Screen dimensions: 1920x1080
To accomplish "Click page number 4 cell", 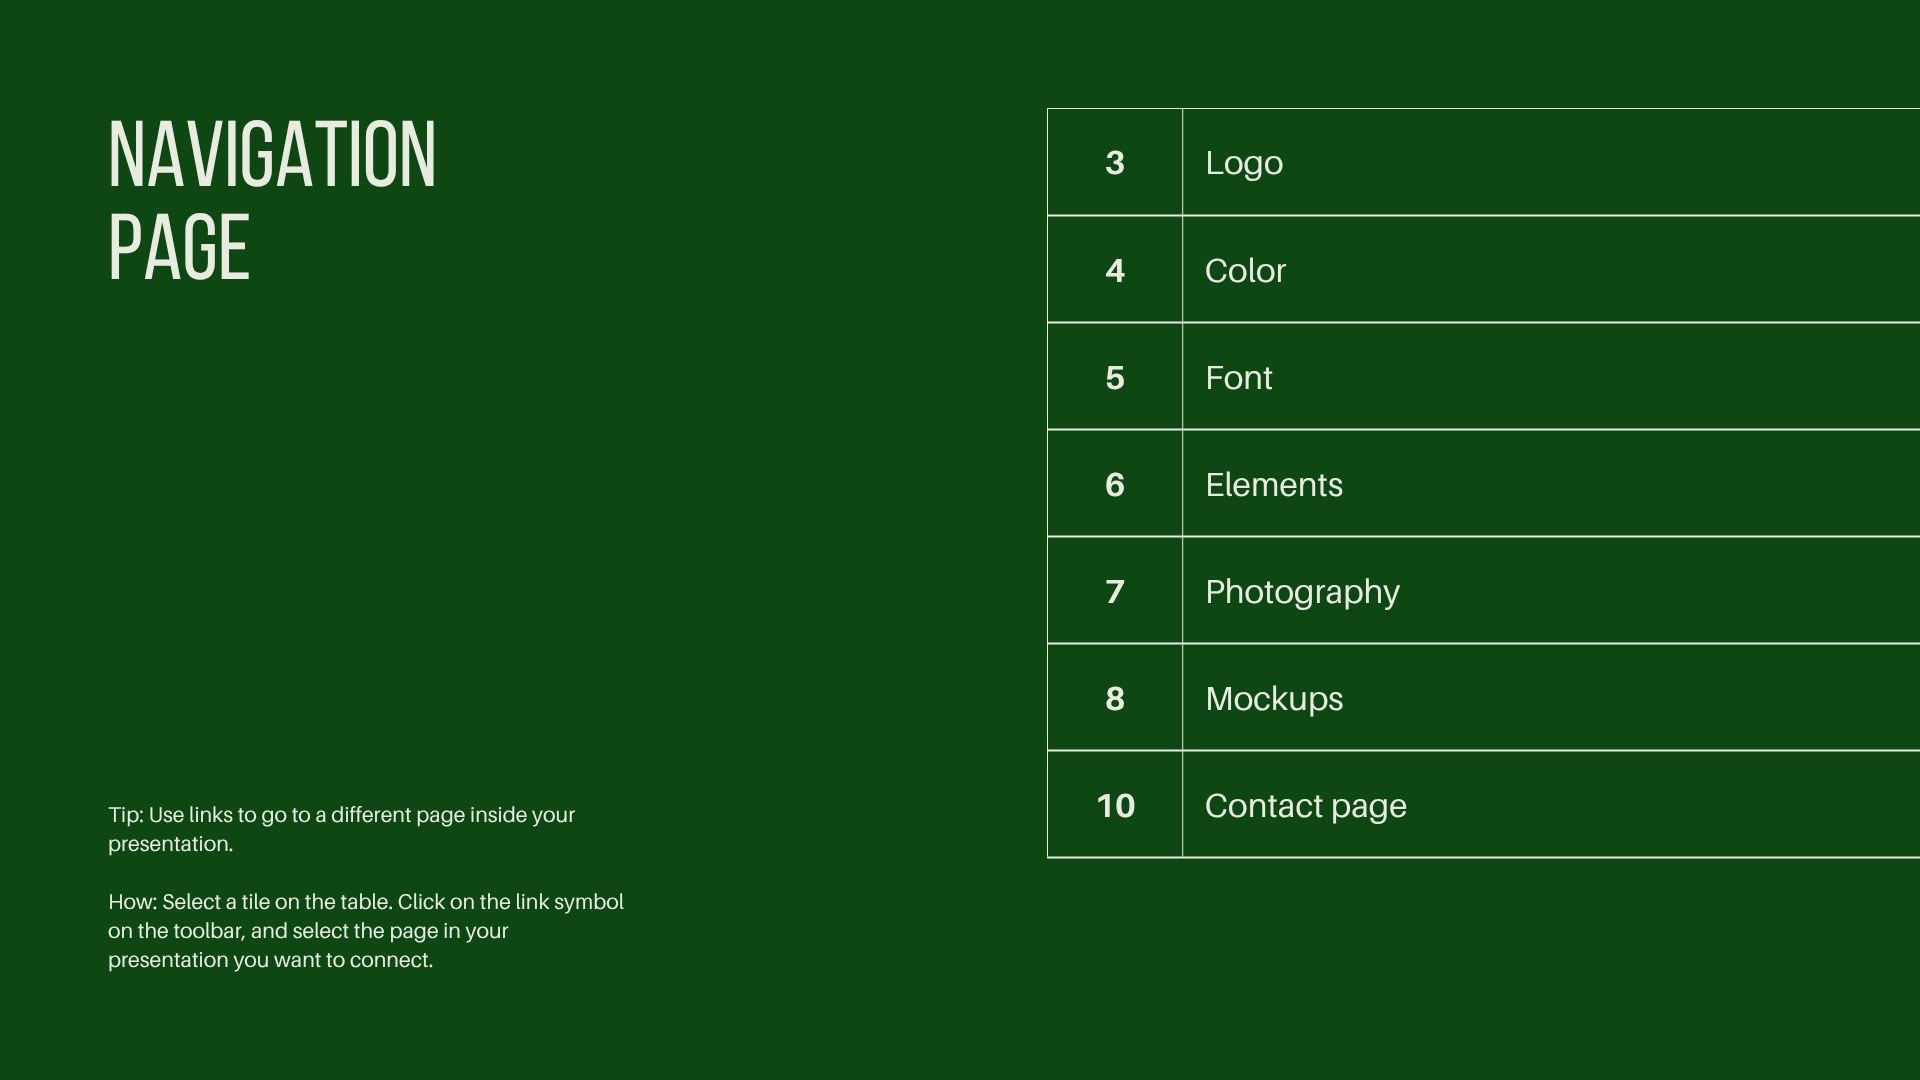I will [x=1115, y=271].
